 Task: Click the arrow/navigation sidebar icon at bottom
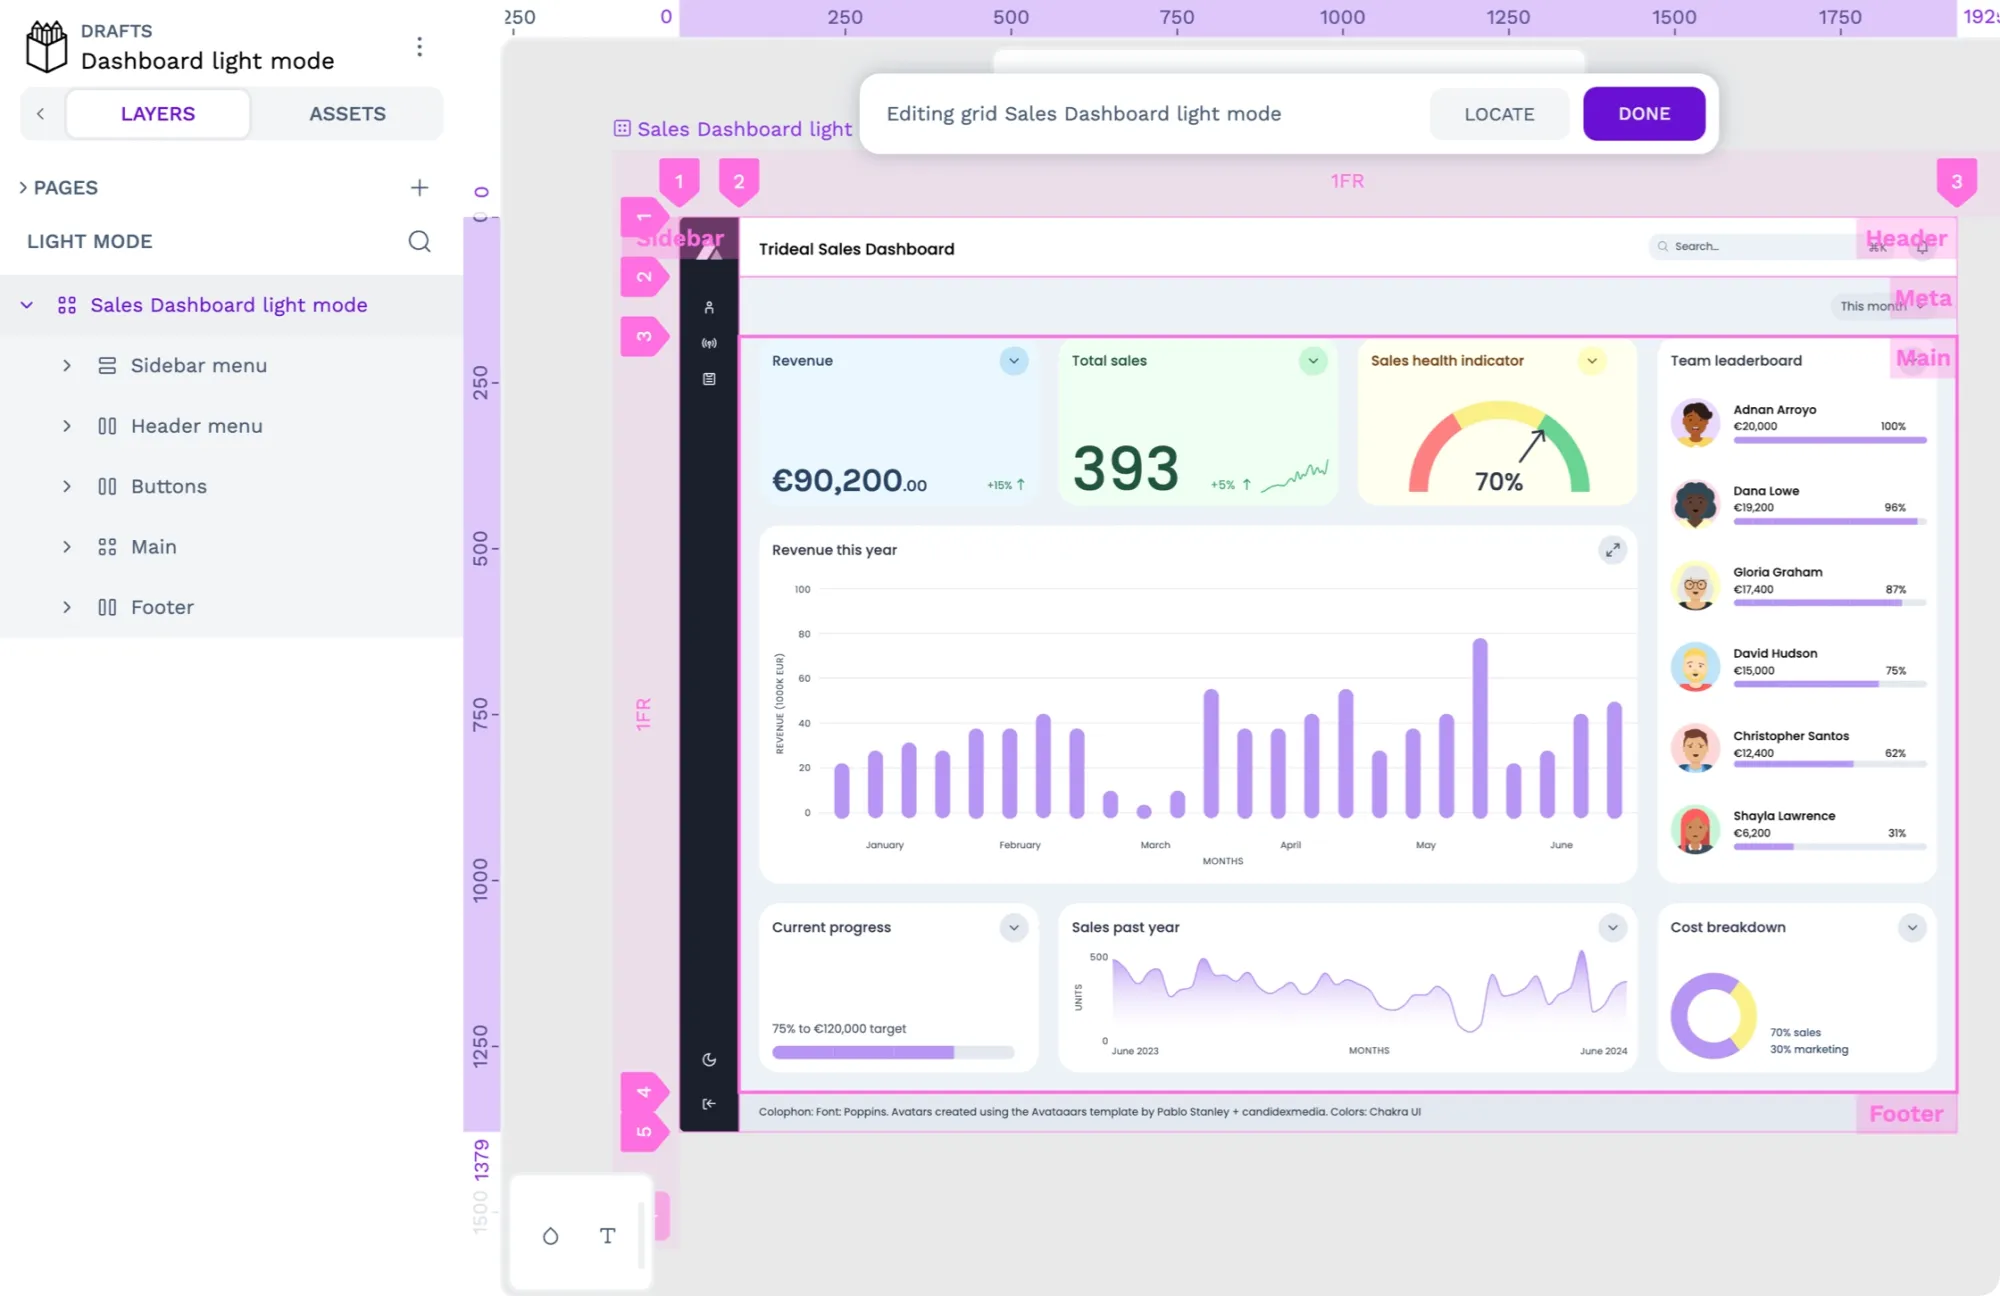[x=710, y=1102]
